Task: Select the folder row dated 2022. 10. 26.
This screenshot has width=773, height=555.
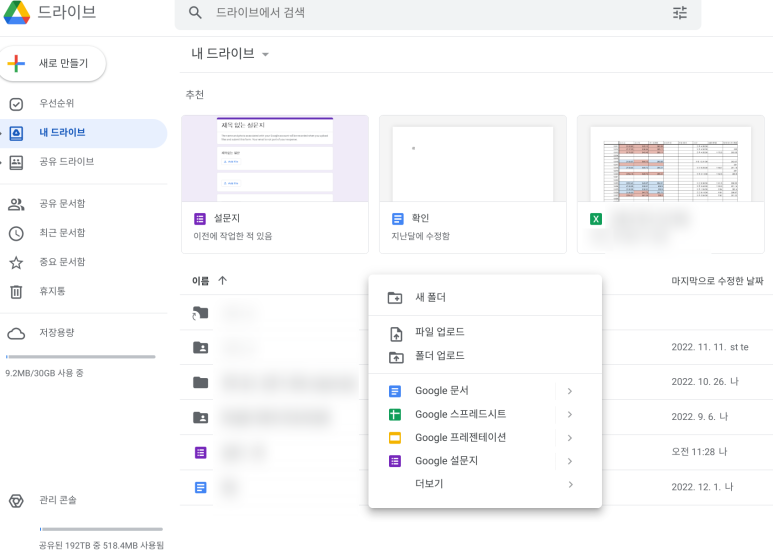Action: pos(476,382)
